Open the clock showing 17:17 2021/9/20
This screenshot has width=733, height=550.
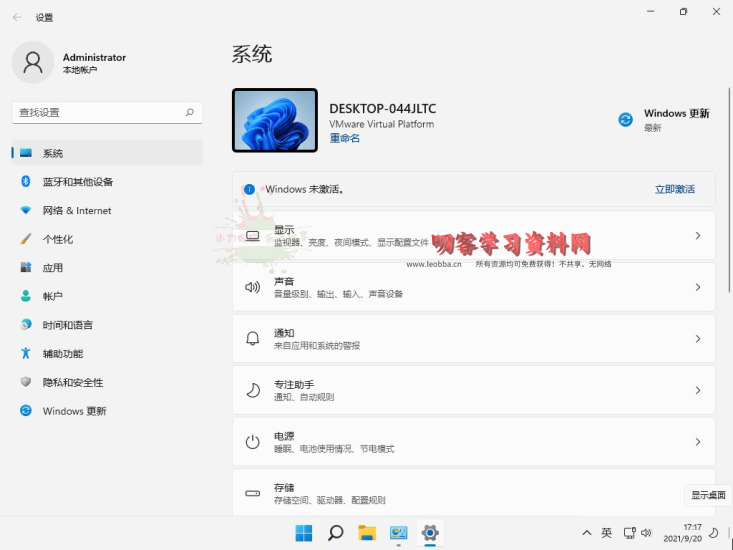[x=683, y=533]
